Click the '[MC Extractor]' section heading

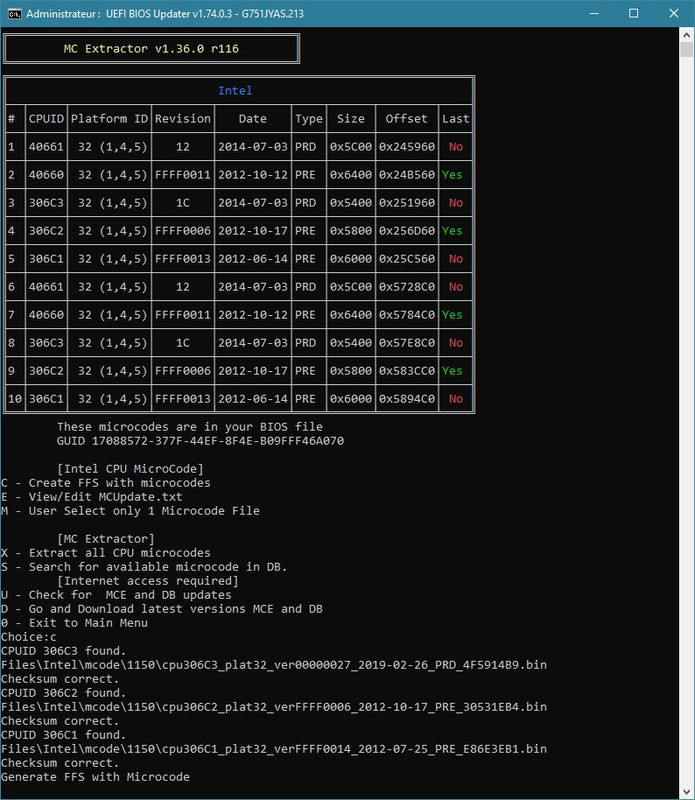[106, 539]
